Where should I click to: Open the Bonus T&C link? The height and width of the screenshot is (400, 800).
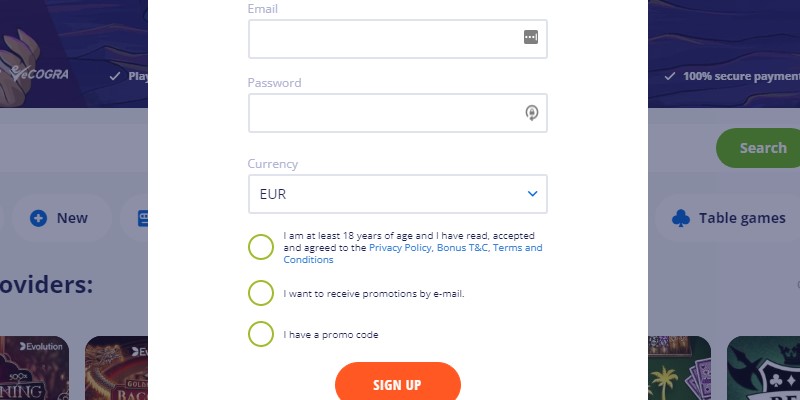tap(463, 248)
